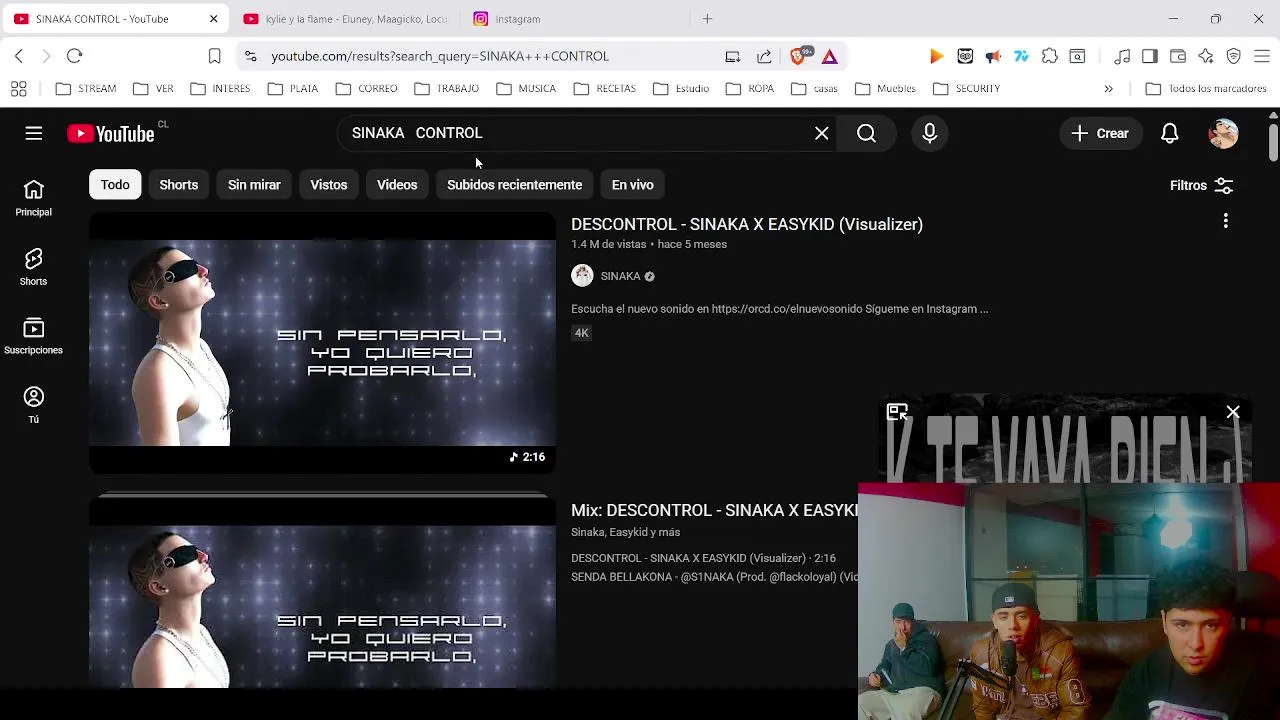Close the mini player overlay

[x=1233, y=412]
